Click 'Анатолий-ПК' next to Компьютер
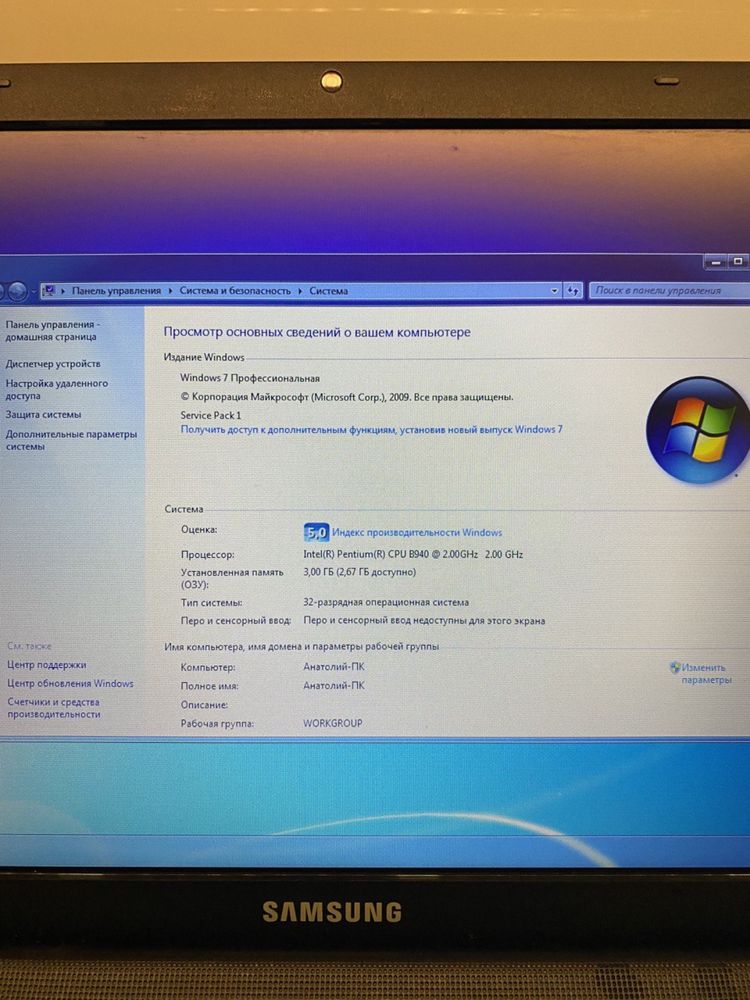The image size is (750, 1000). 334,667
